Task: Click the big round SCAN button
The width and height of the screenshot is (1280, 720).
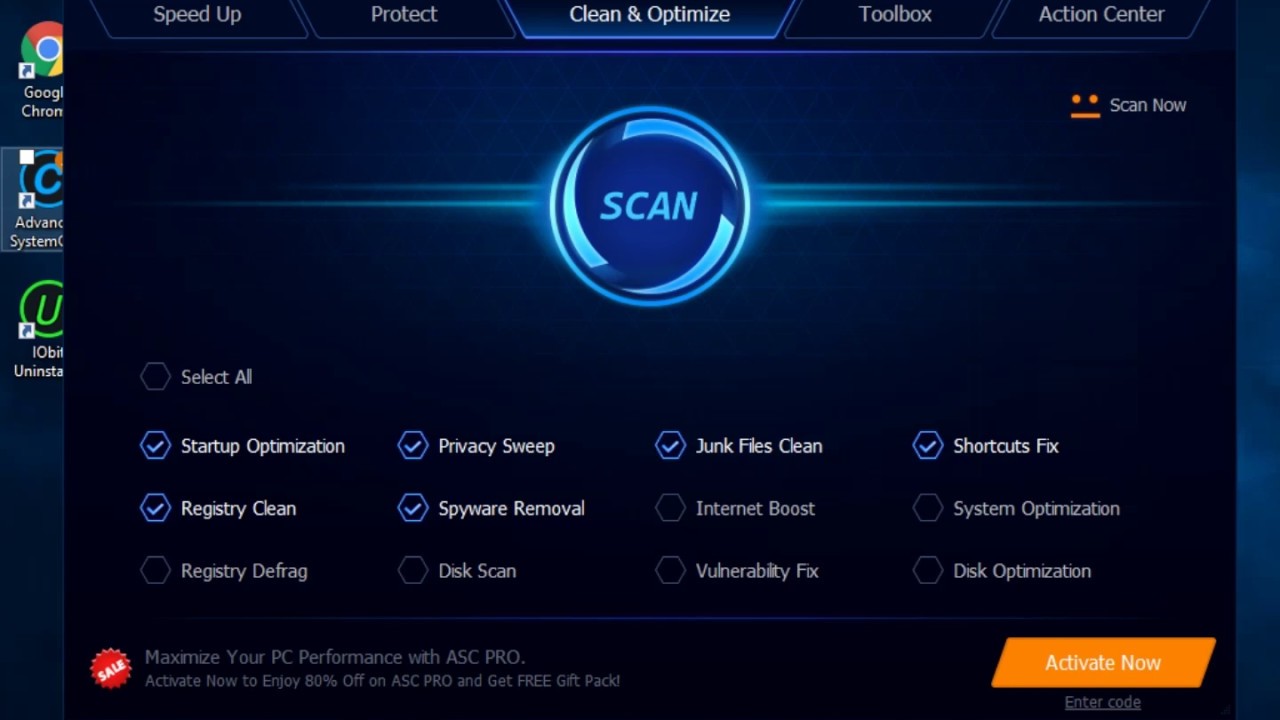Action: 650,206
